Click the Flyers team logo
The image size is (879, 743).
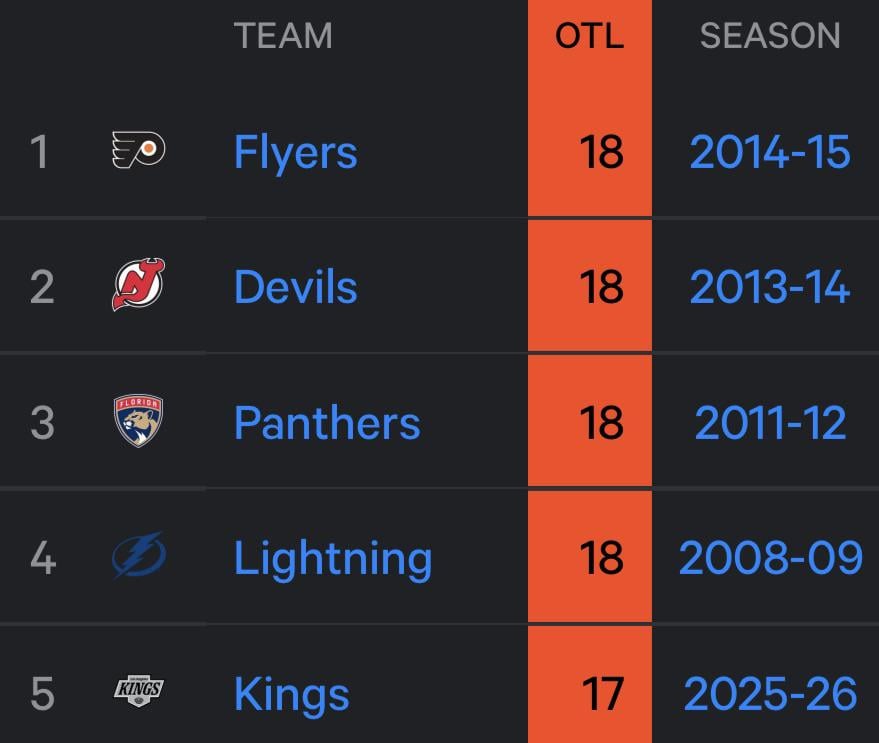tap(138, 151)
